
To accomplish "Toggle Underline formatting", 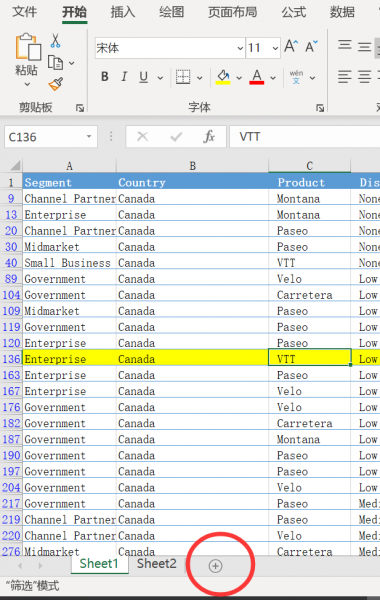I will pos(144,77).
